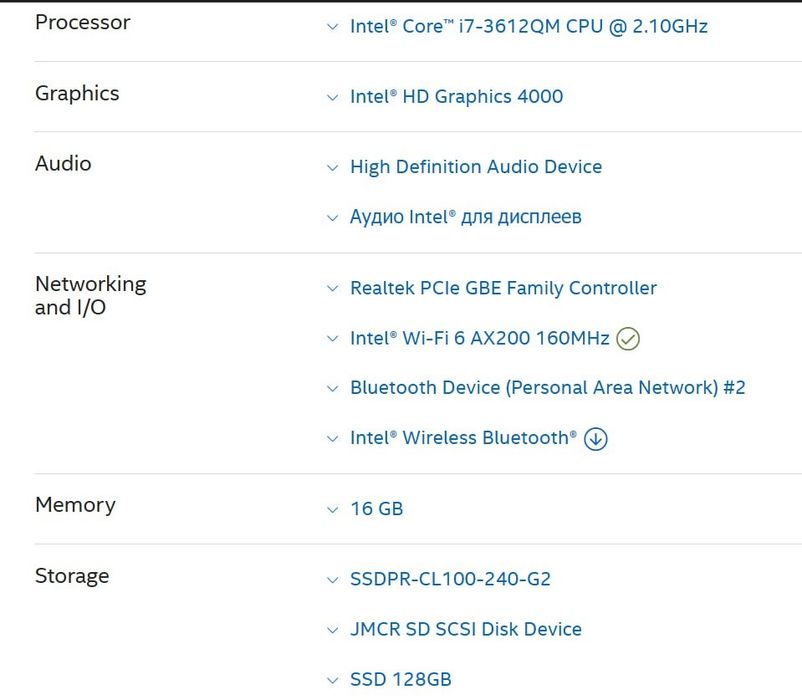Open the Intel Wireless Bluetooth link
This screenshot has height=700, width=802.
[x=463, y=438]
